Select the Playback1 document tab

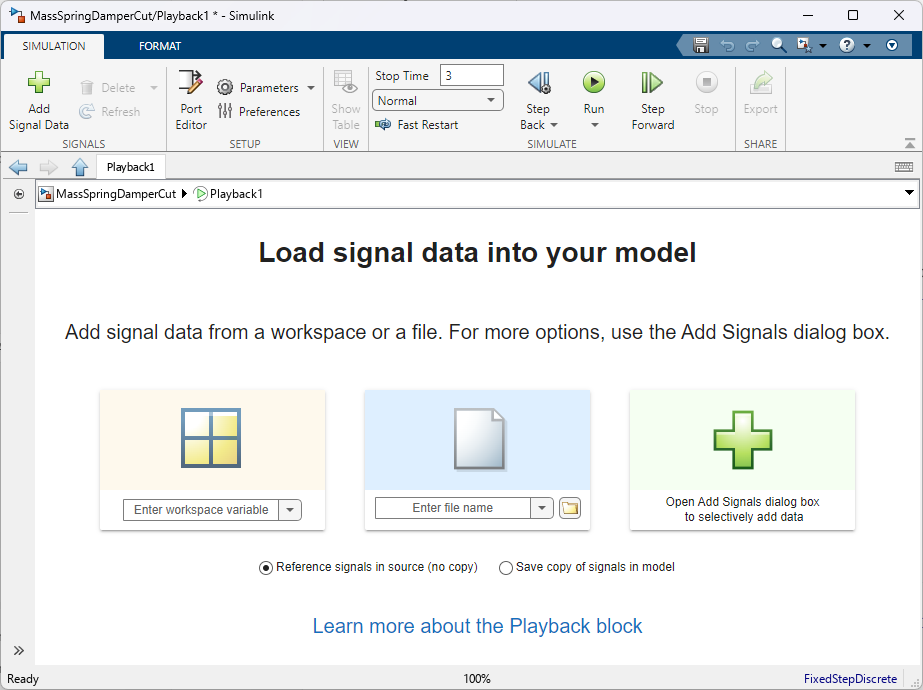[131, 167]
